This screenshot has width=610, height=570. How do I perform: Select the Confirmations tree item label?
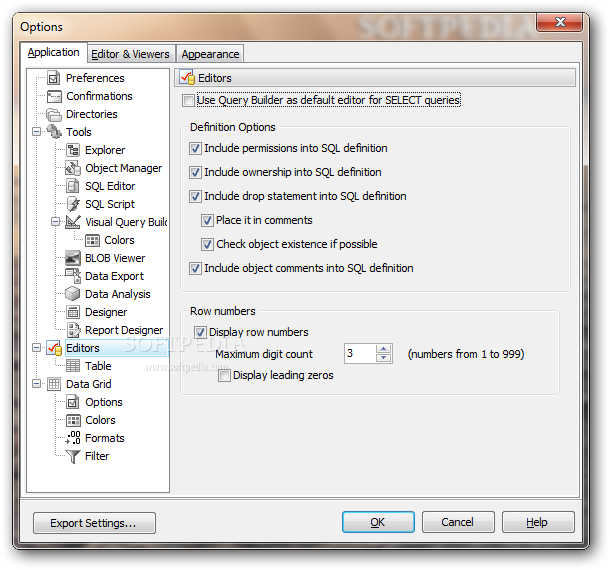coord(99,96)
